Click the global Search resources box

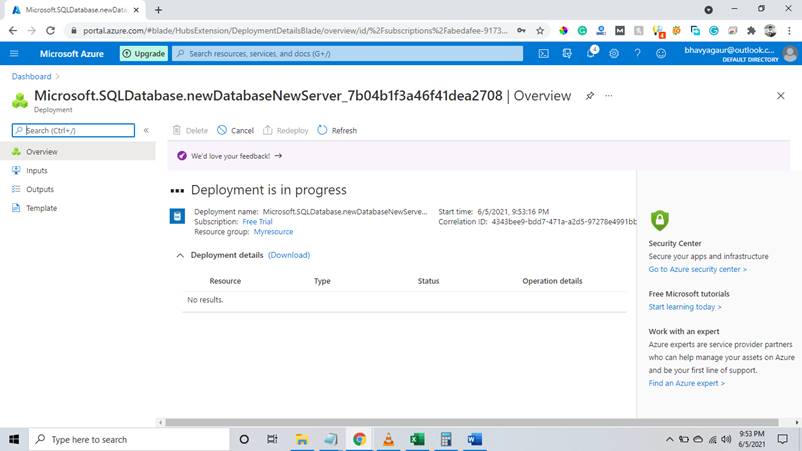click(347, 54)
